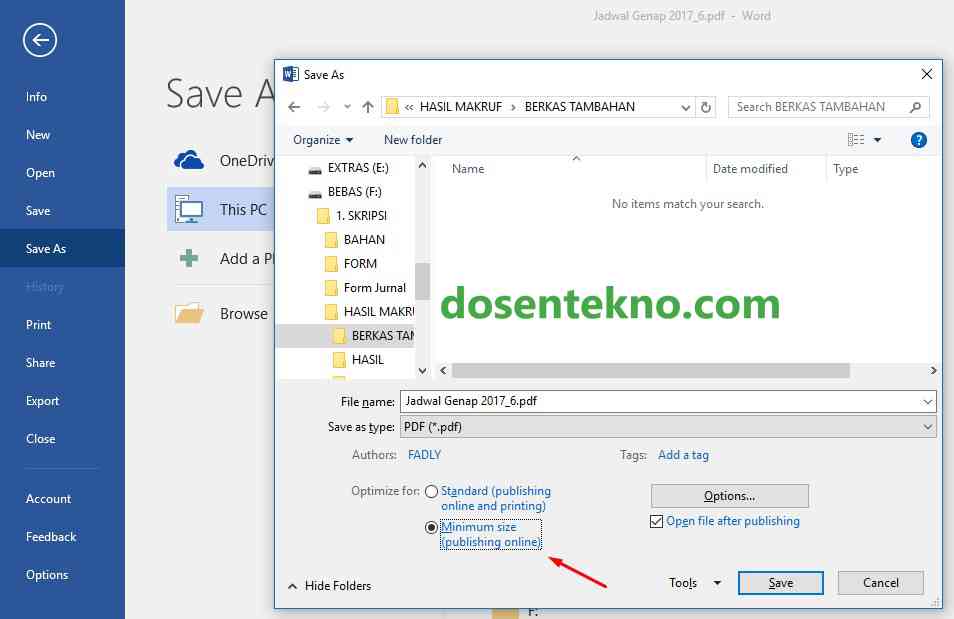The image size is (954, 619).
Task: Choose Close in the backstage menu
Action: click(40, 439)
